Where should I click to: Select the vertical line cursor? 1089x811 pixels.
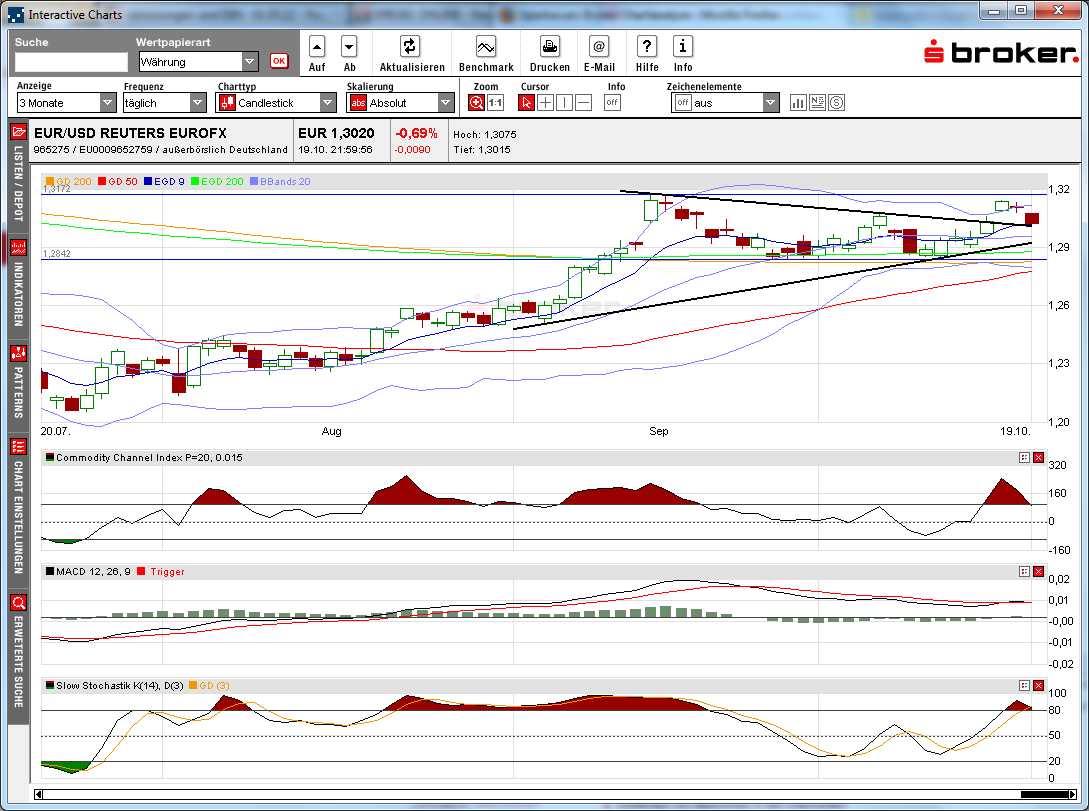click(x=565, y=103)
